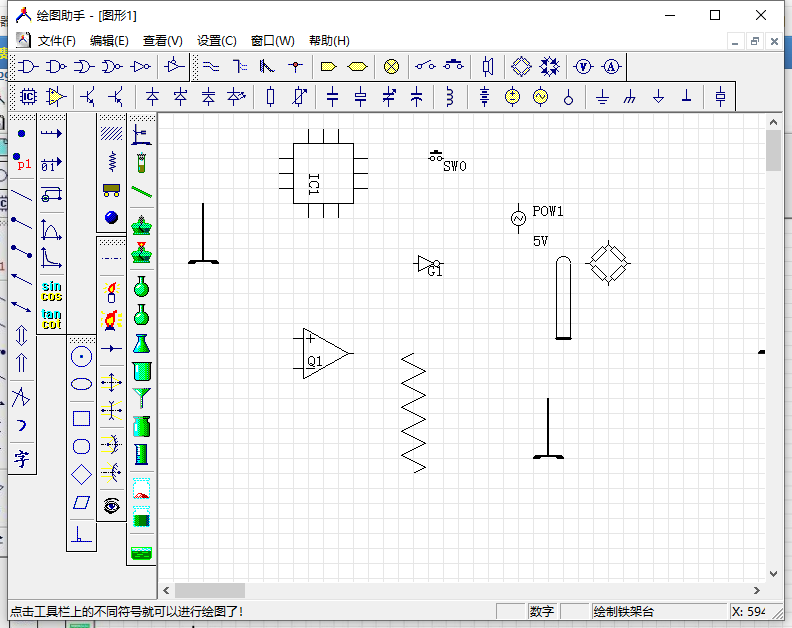Pick the inductor coil symbol
The width and height of the screenshot is (792, 628).
pos(450,96)
